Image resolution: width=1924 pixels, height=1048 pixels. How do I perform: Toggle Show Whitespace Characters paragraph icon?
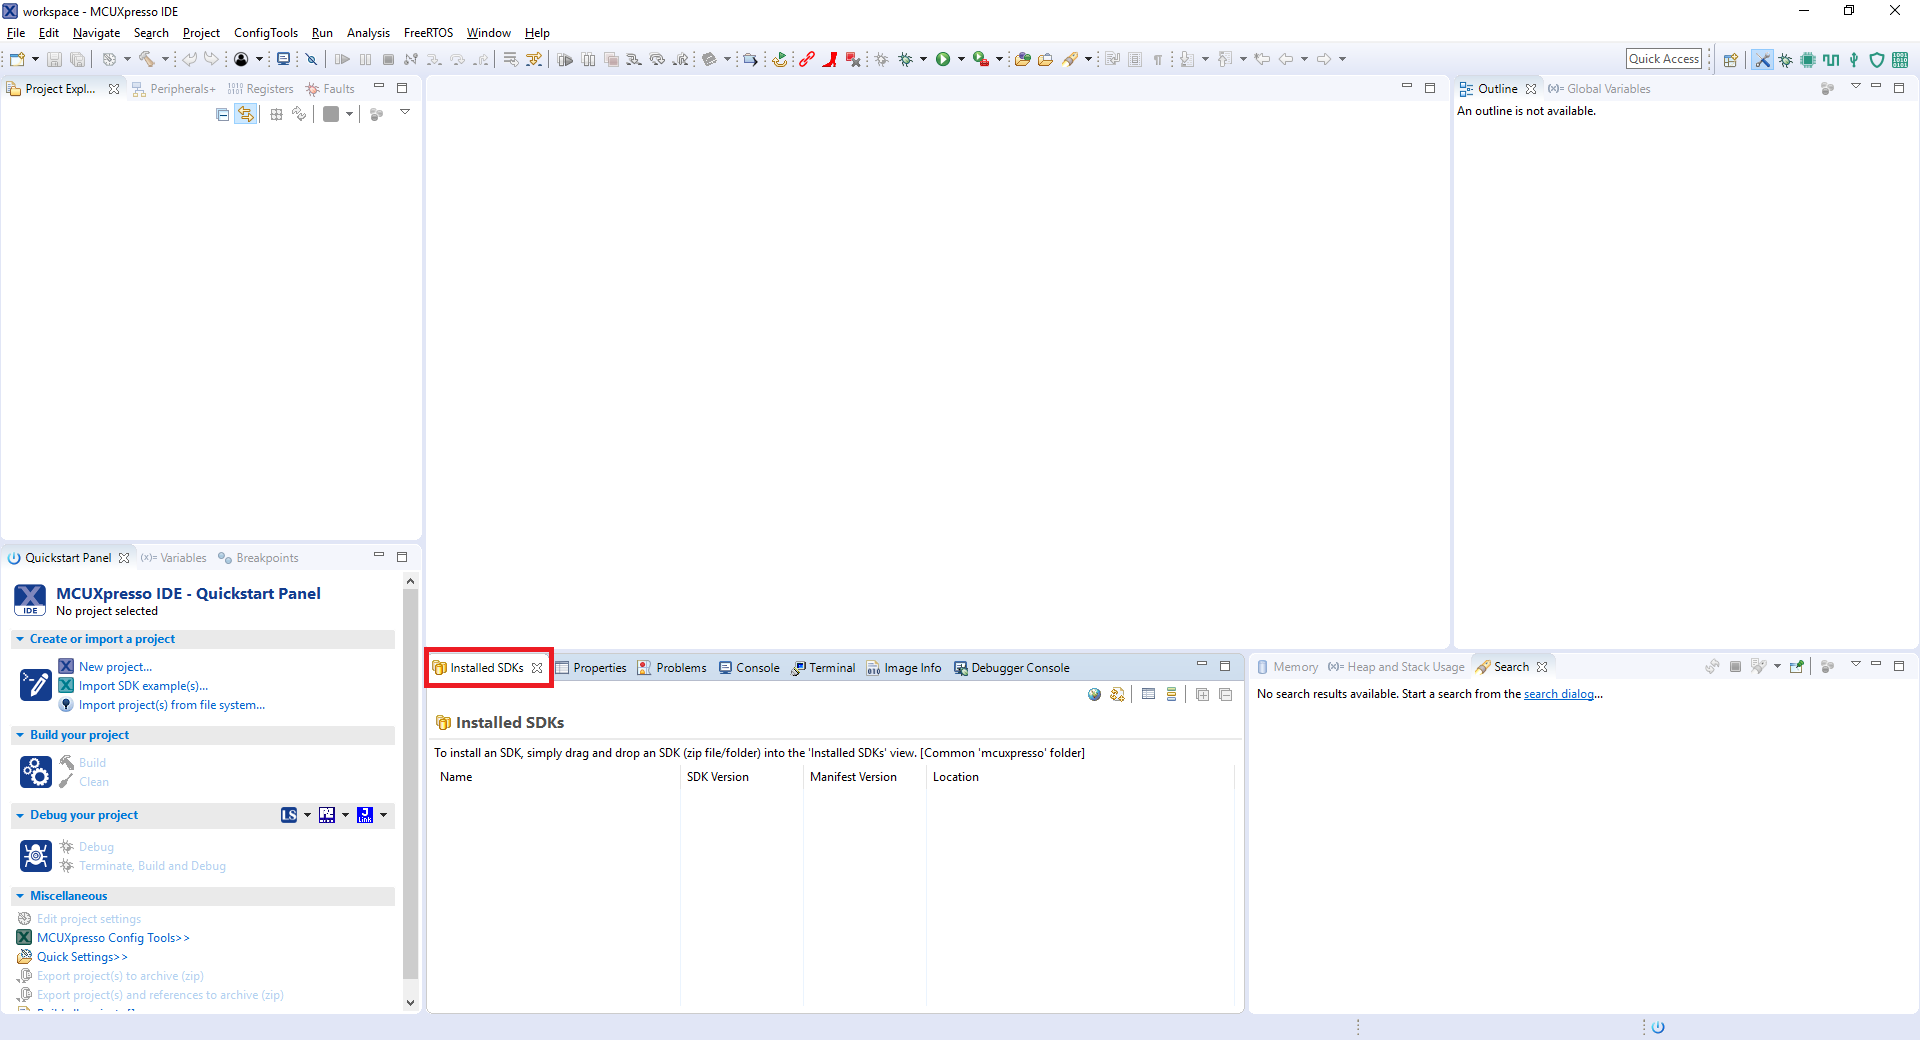tap(1158, 60)
